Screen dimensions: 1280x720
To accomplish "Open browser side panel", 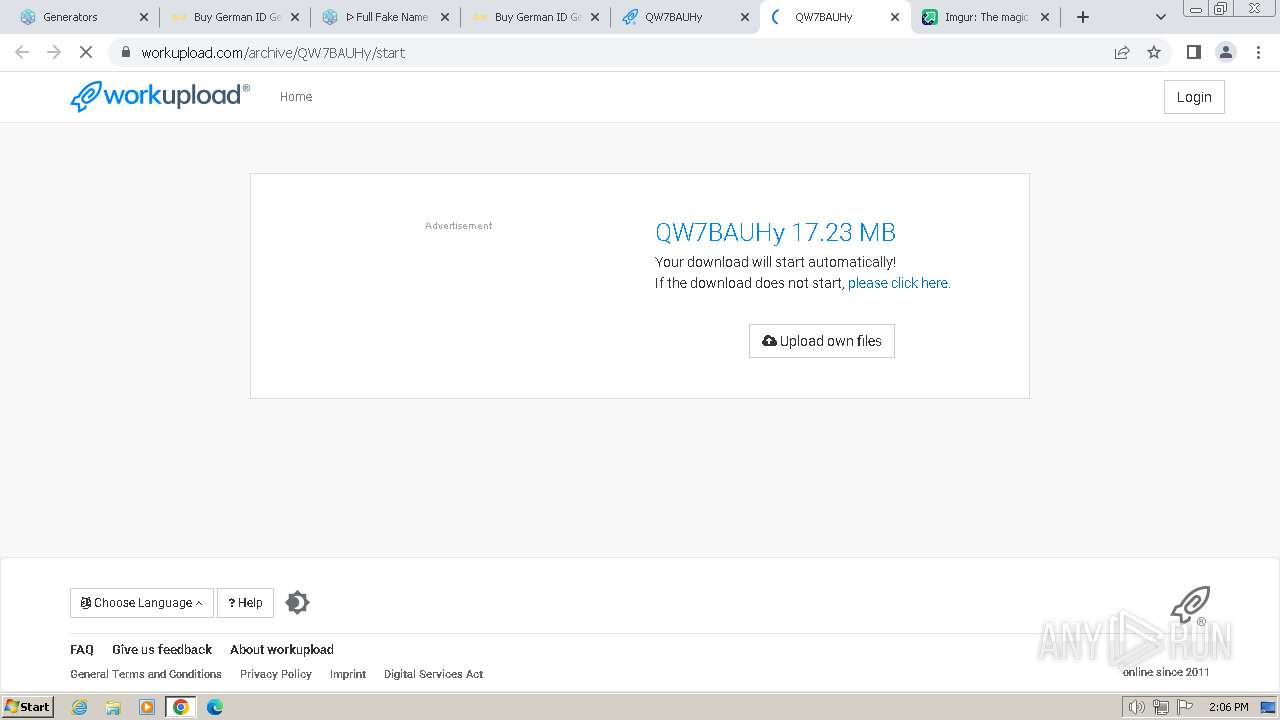I will 1193,52.
